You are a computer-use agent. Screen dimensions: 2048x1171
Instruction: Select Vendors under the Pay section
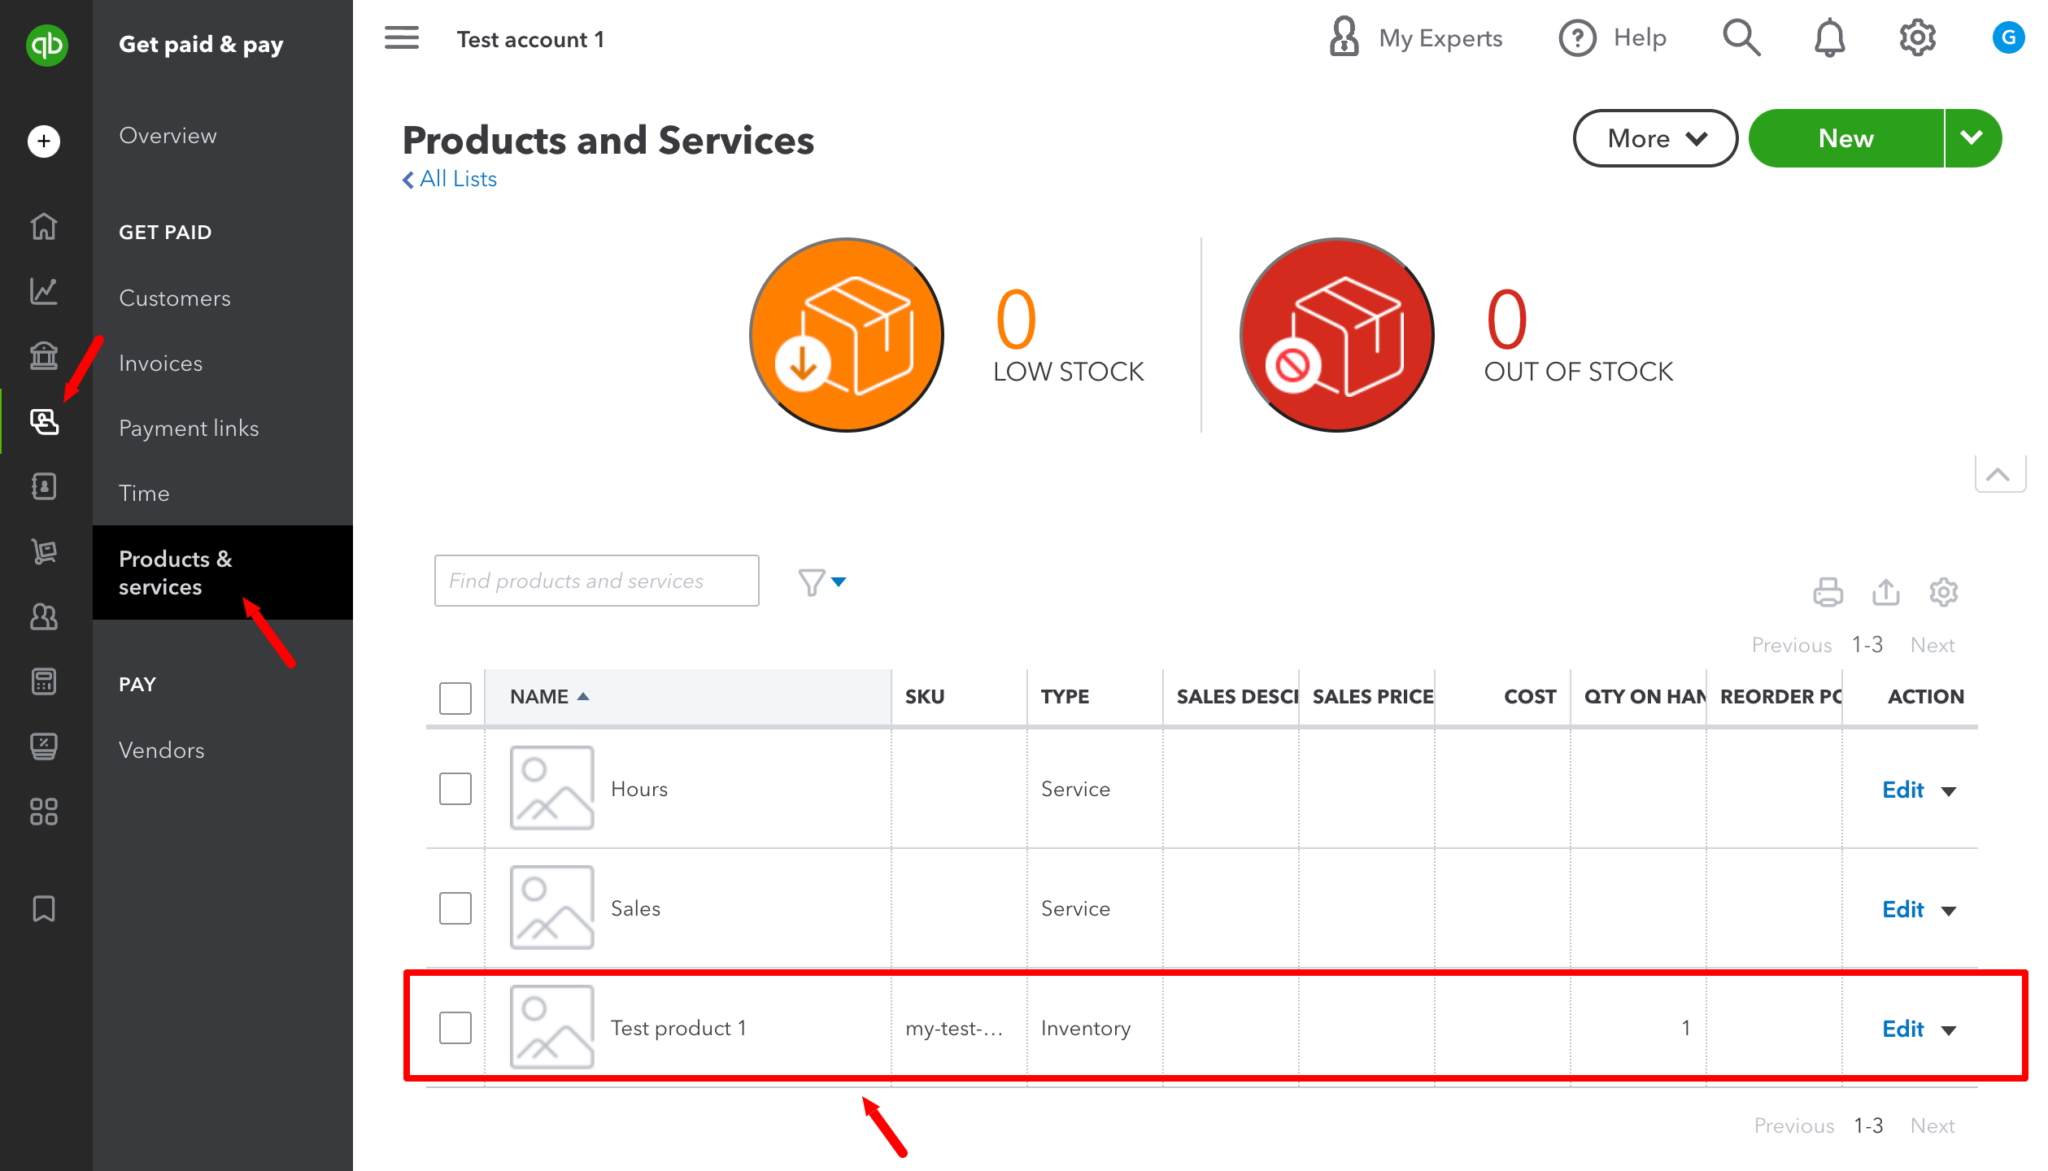pyautogui.click(x=160, y=749)
